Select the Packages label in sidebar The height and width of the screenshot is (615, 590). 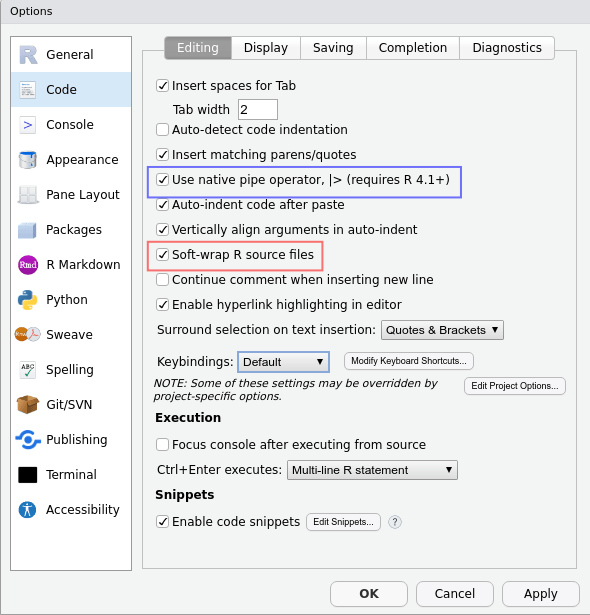(74, 230)
